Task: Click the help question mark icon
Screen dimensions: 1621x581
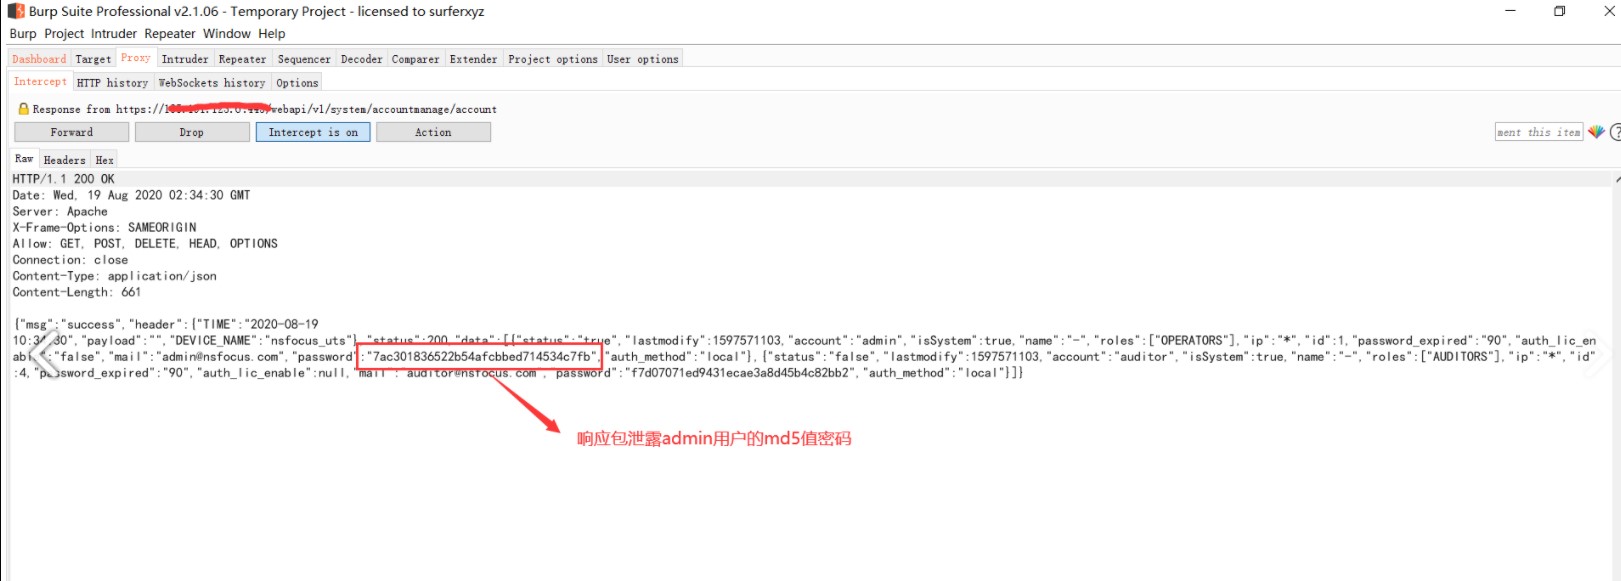Action: tap(1615, 132)
